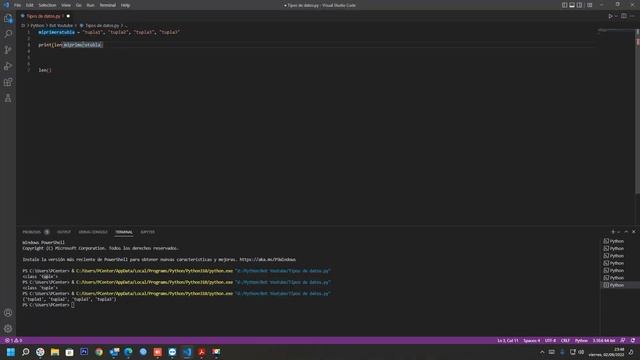Open the File menu
640x360 pixels.
[18, 5]
